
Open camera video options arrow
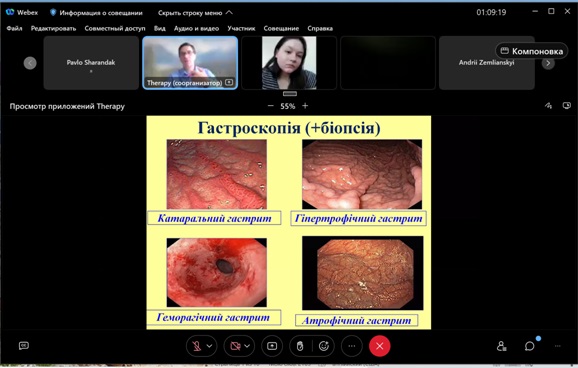click(247, 346)
